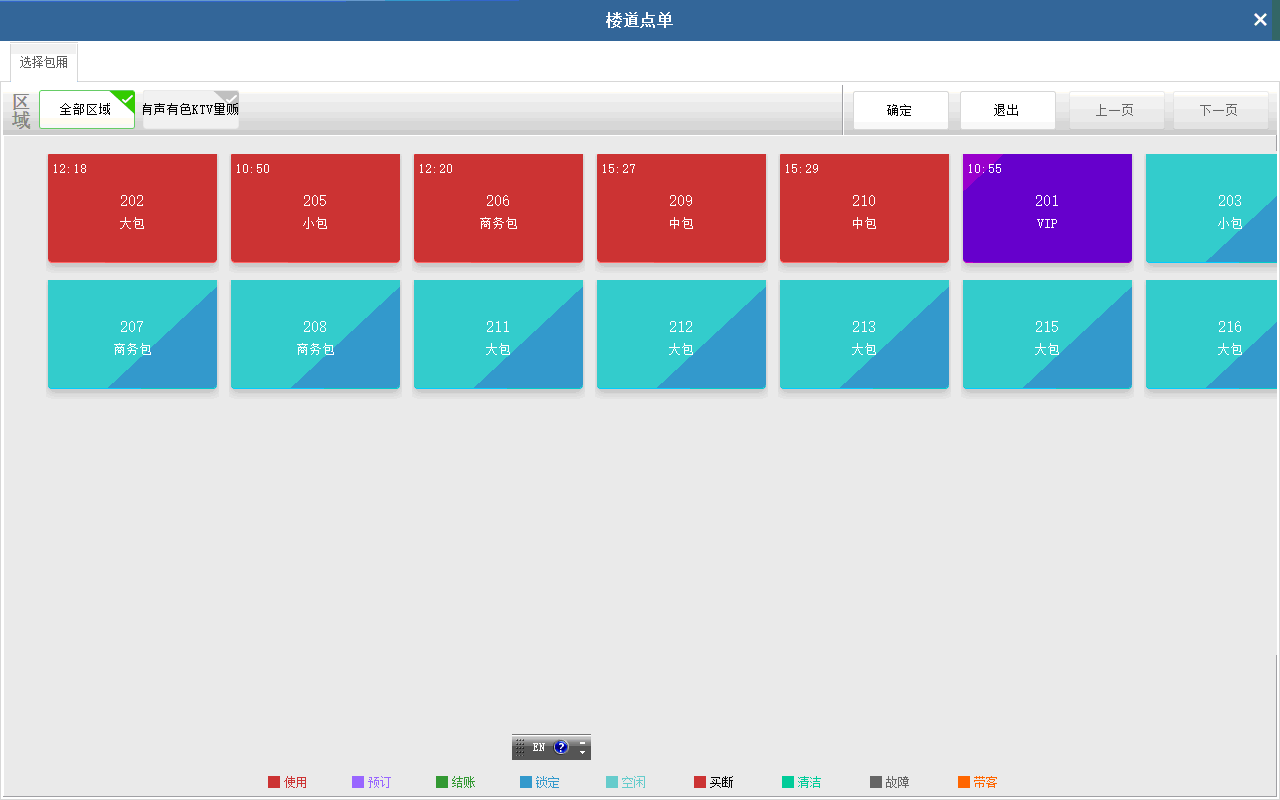Go to previous page with 上一页
The height and width of the screenshot is (800, 1280).
(1116, 110)
